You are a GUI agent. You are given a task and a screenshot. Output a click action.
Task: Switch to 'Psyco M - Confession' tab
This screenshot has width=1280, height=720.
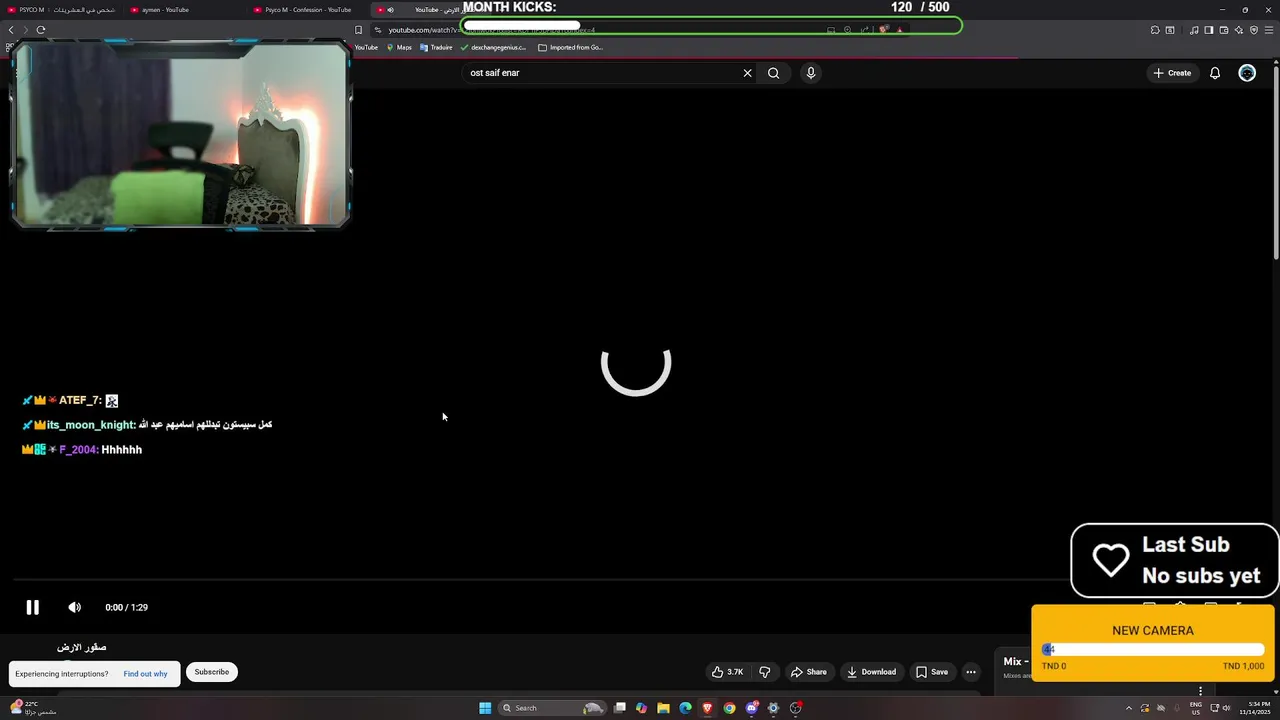pos(308,10)
